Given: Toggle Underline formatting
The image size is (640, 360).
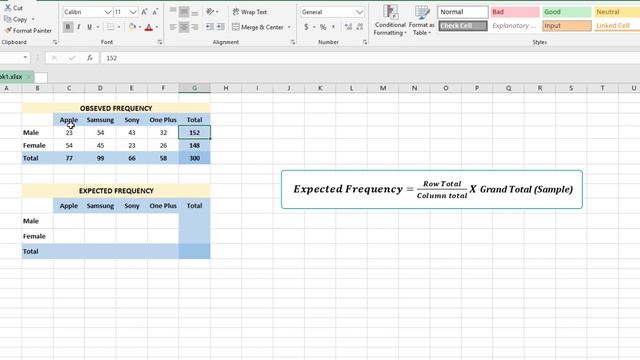Looking at the screenshot, I should pyautogui.click(x=89, y=27).
